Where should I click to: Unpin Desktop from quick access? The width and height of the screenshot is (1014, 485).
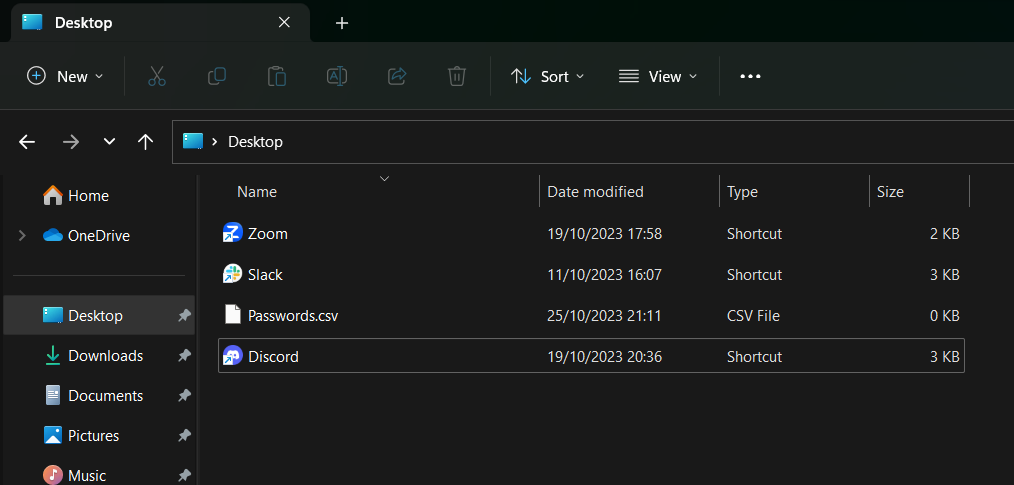184,316
